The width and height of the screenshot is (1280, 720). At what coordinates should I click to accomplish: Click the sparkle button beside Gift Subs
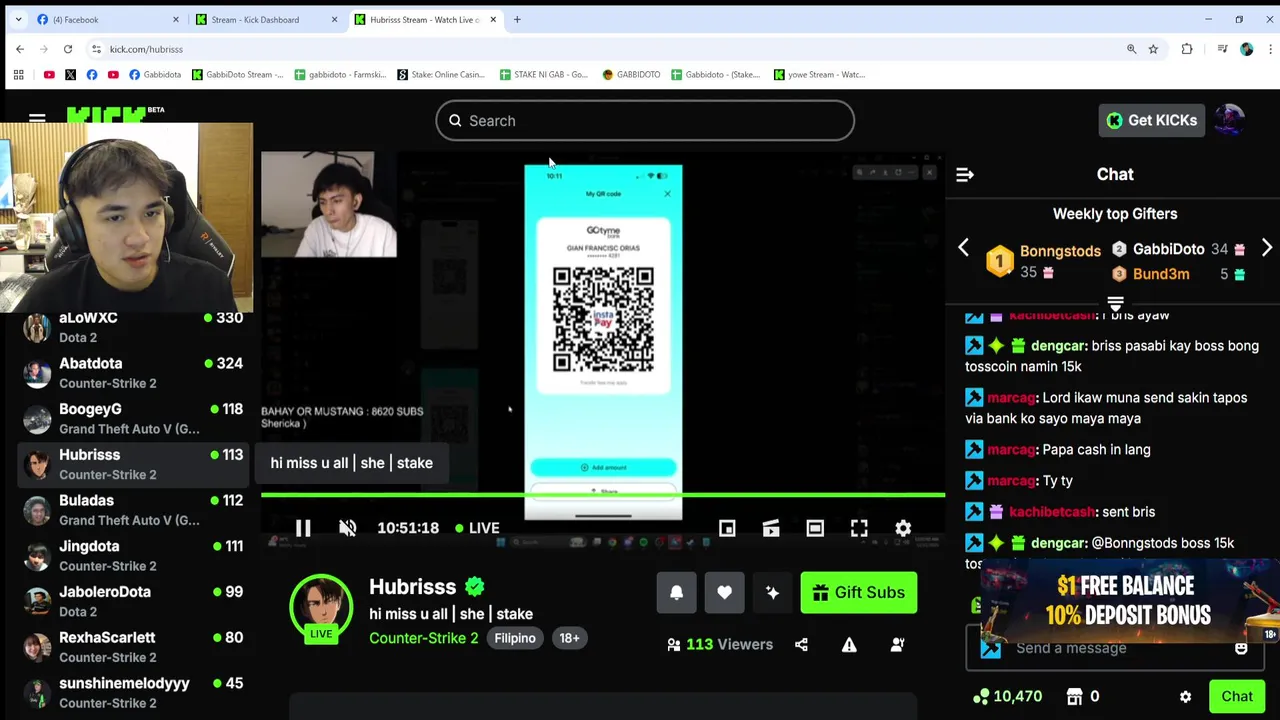coord(772,592)
